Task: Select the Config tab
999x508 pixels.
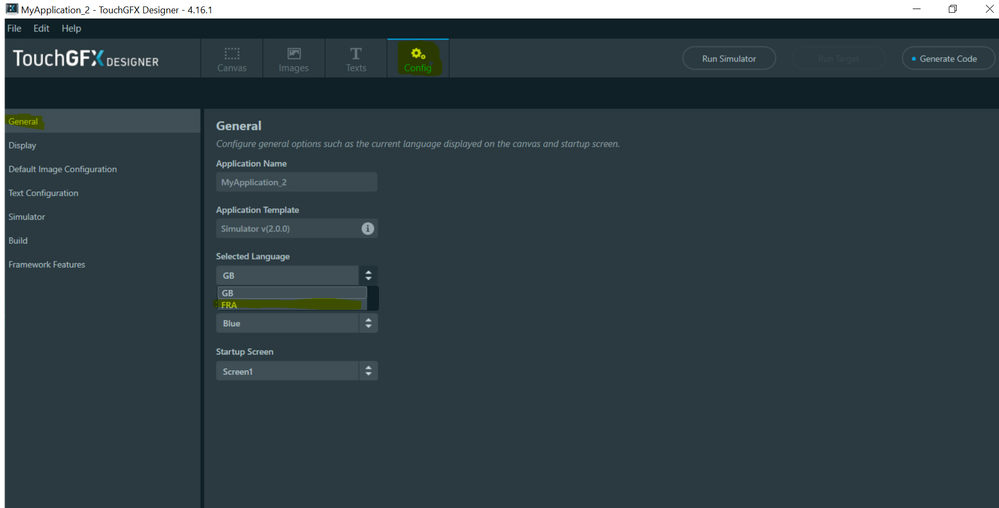Action: tap(418, 59)
